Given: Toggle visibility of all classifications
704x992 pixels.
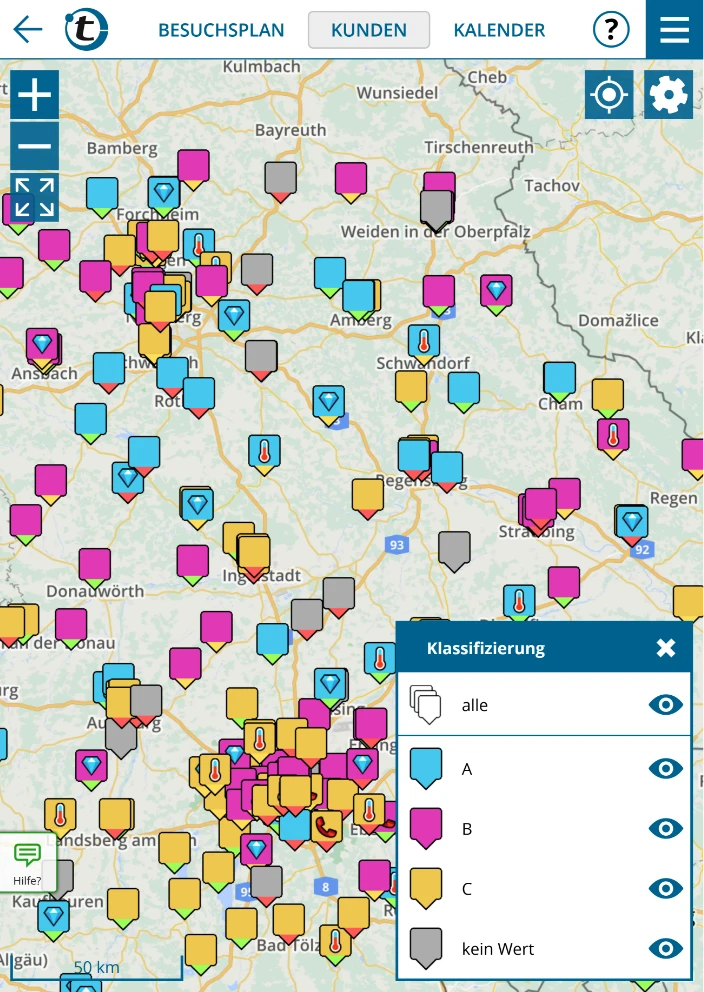Looking at the screenshot, I should (x=665, y=705).
